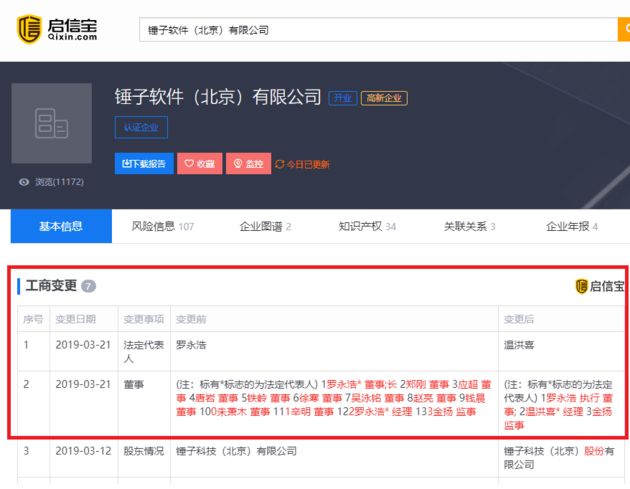Select the 基本信息 tab

(61, 226)
